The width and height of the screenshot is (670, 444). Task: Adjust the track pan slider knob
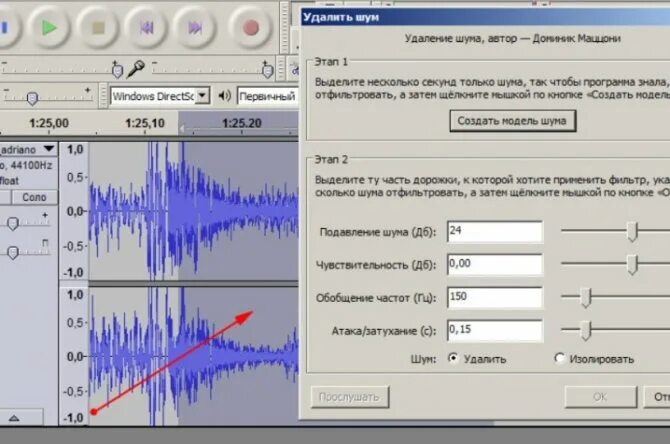coord(13,252)
